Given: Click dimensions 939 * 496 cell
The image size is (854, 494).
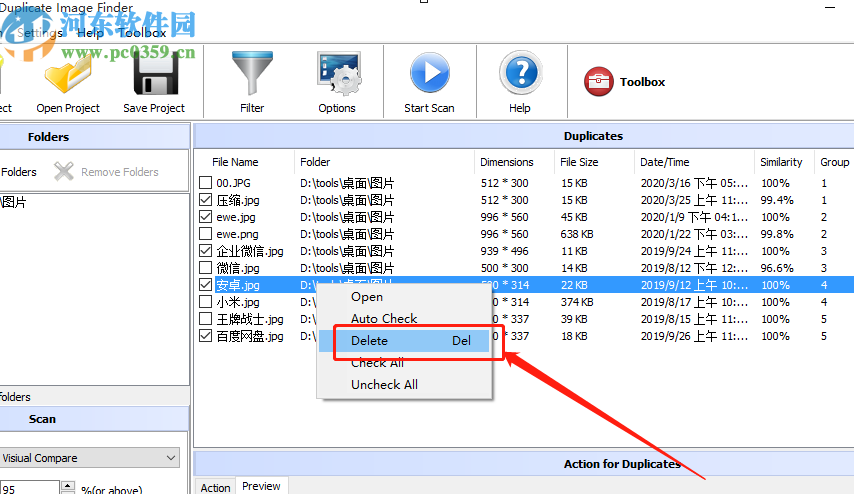Looking at the screenshot, I should coord(504,251).
